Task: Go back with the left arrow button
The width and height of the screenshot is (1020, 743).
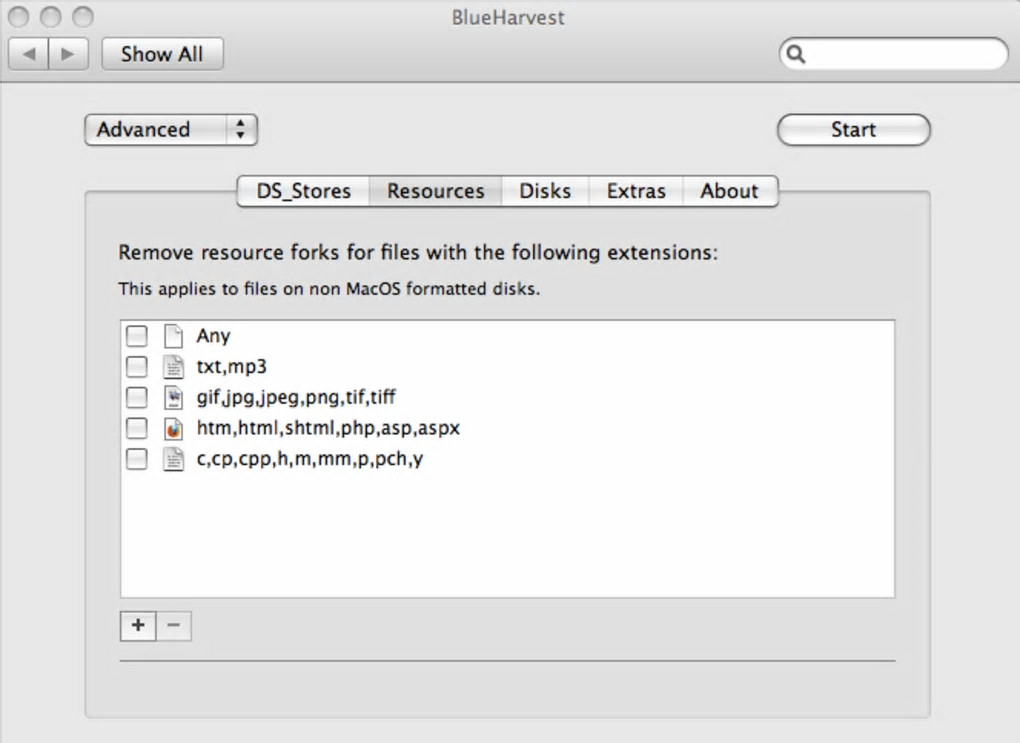Action: [28, 54]
